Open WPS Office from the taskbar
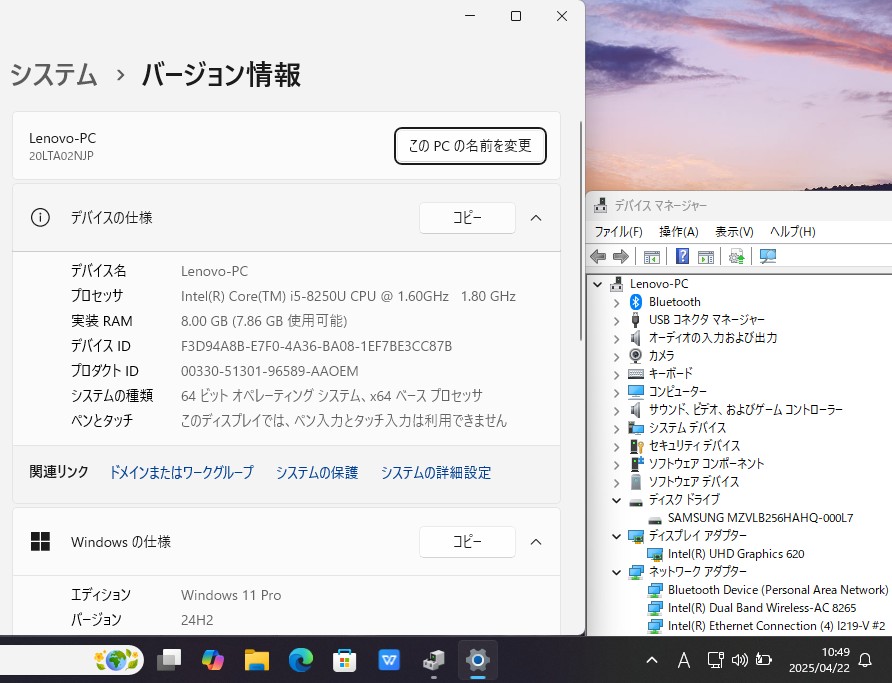This screenshot has width=892, height=683. [x=389, y=660]
